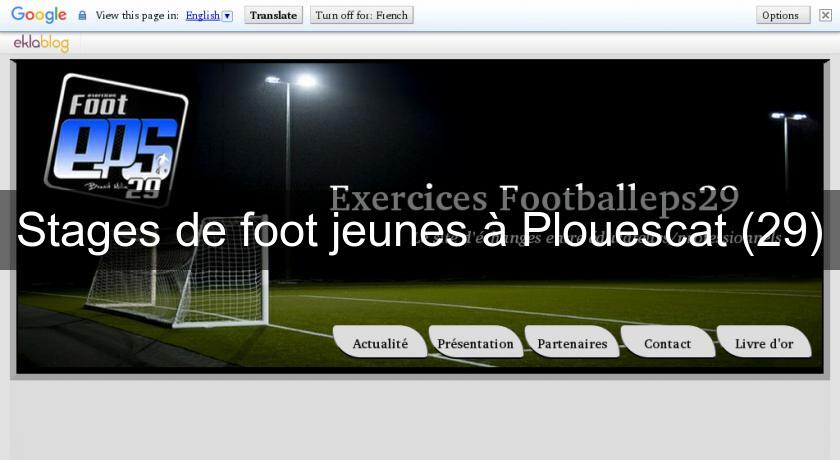Open the Livre d'or menu tab
The height and width of the screenshot is (460, 840).
pyautogui.click(x=764, y=343)
